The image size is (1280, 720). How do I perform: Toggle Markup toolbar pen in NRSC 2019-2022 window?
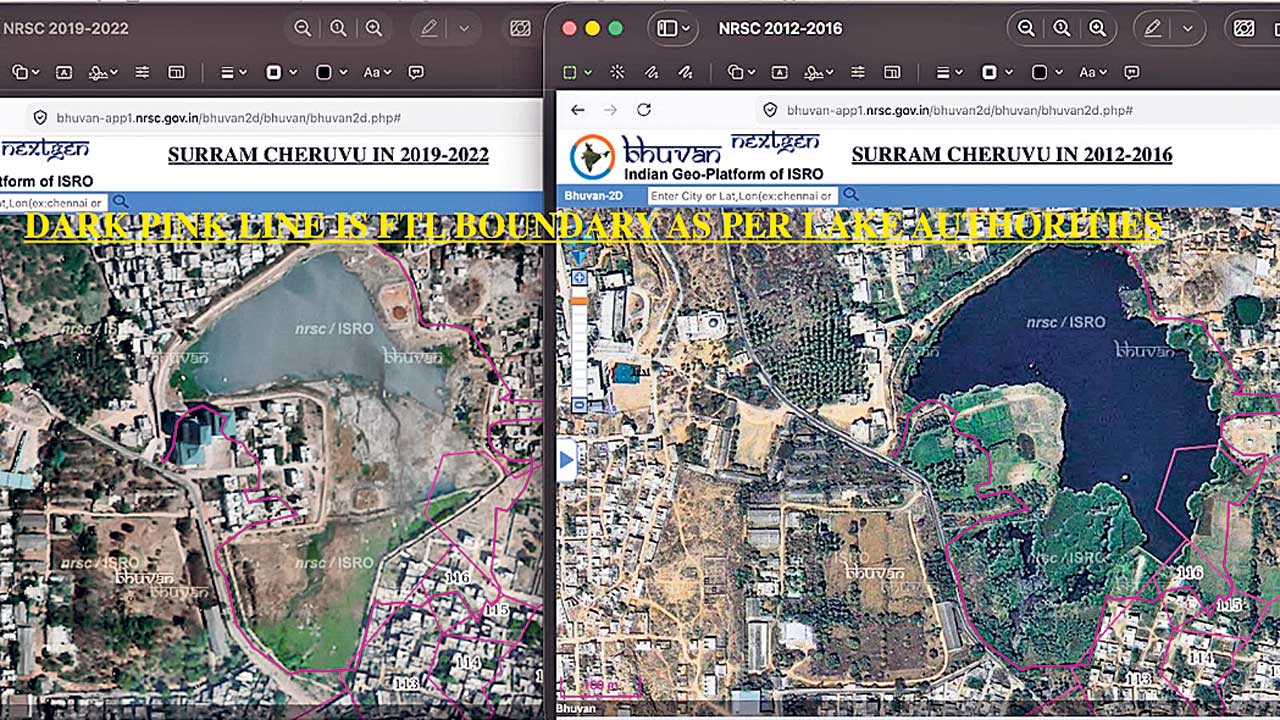pyautogui.click(x=430, y=29)
